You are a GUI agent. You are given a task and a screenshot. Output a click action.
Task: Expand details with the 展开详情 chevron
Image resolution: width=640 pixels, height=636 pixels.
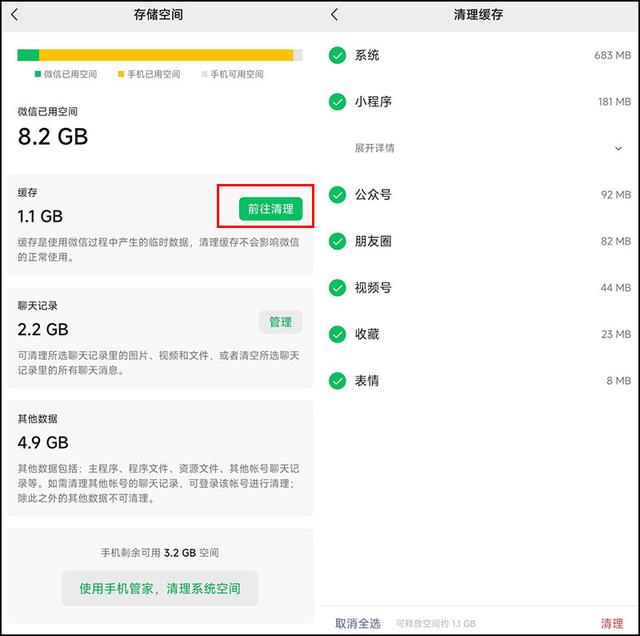point(618,148)
